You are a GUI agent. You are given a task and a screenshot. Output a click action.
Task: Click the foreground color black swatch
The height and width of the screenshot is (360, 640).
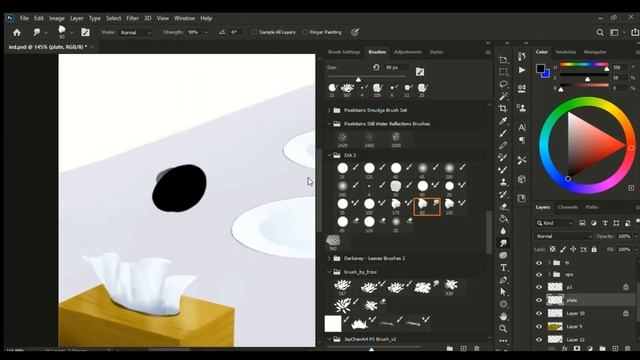click(540, 68)
